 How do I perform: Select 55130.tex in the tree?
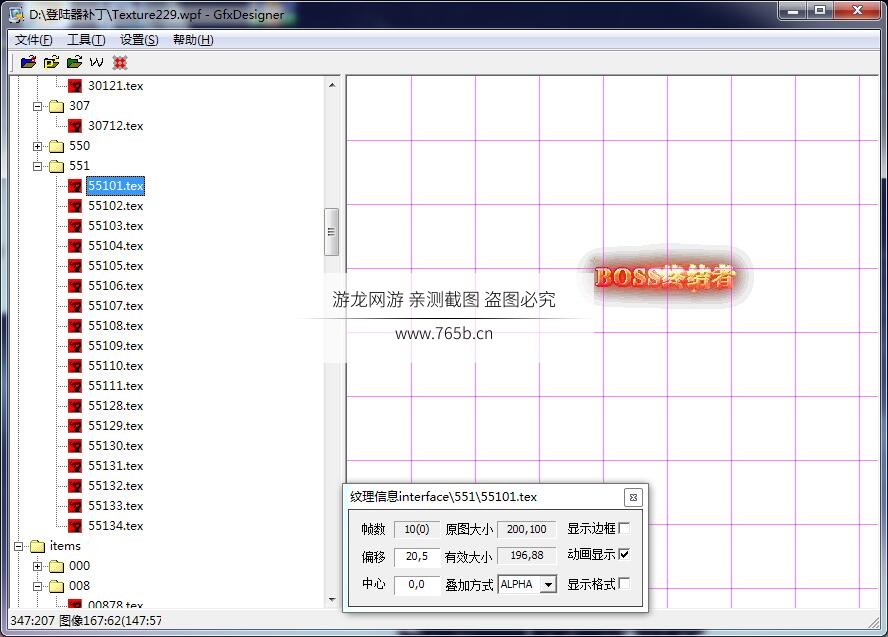point(116,446)
